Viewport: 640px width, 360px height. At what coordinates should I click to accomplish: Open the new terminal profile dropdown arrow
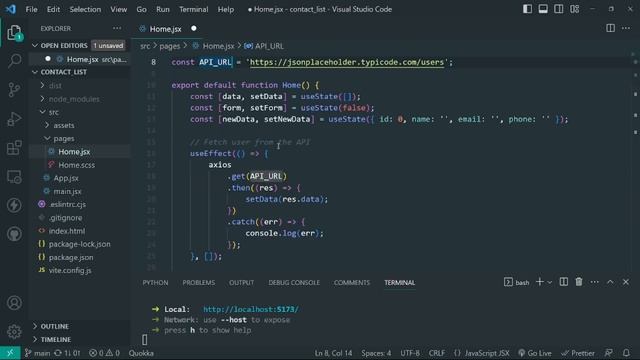tap(549, 282)
